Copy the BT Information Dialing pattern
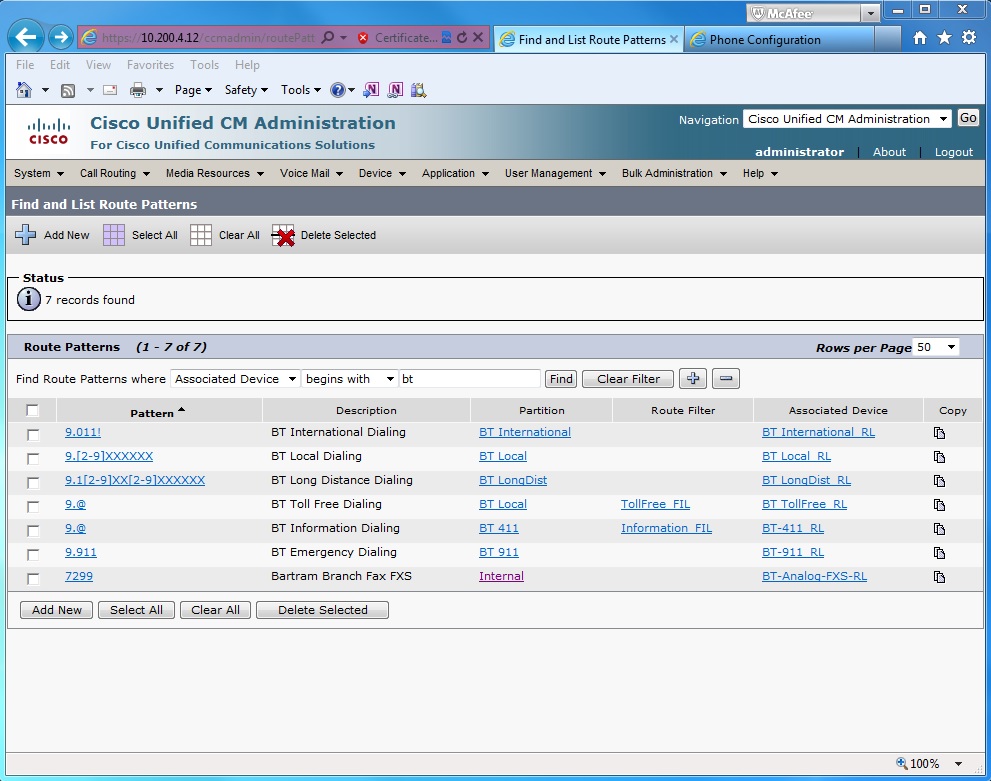Screen dimensions: 991x781 click(x=940, y=529)
